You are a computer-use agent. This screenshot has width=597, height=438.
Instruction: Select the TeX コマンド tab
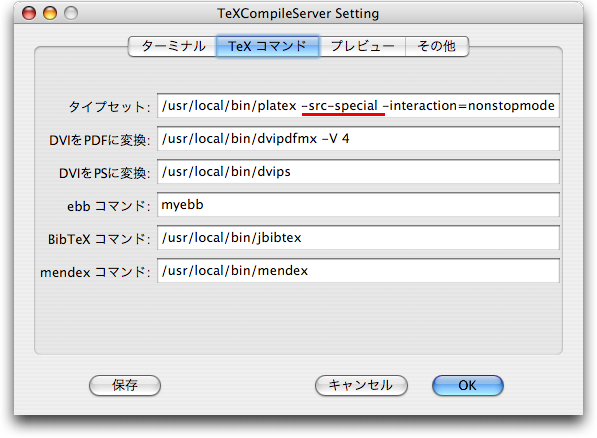coord(268,46)
